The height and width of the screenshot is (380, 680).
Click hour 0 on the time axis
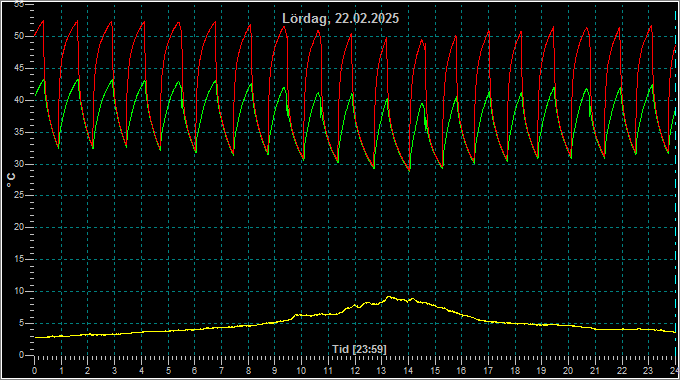pos(35,371)
